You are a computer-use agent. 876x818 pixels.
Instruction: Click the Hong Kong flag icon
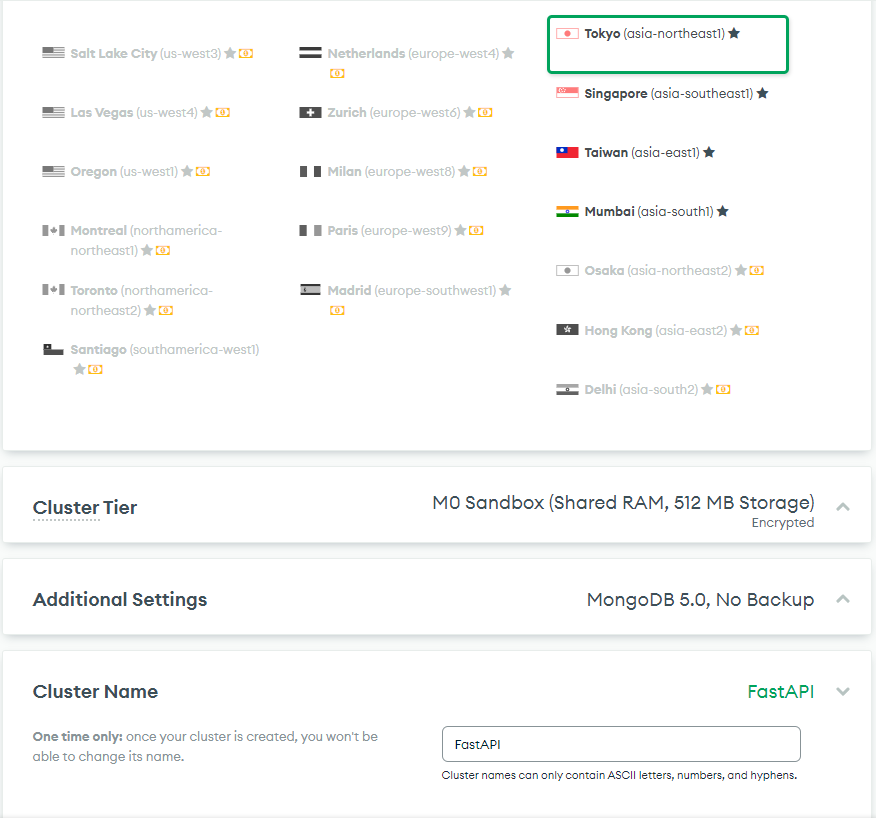pos(567,330)
